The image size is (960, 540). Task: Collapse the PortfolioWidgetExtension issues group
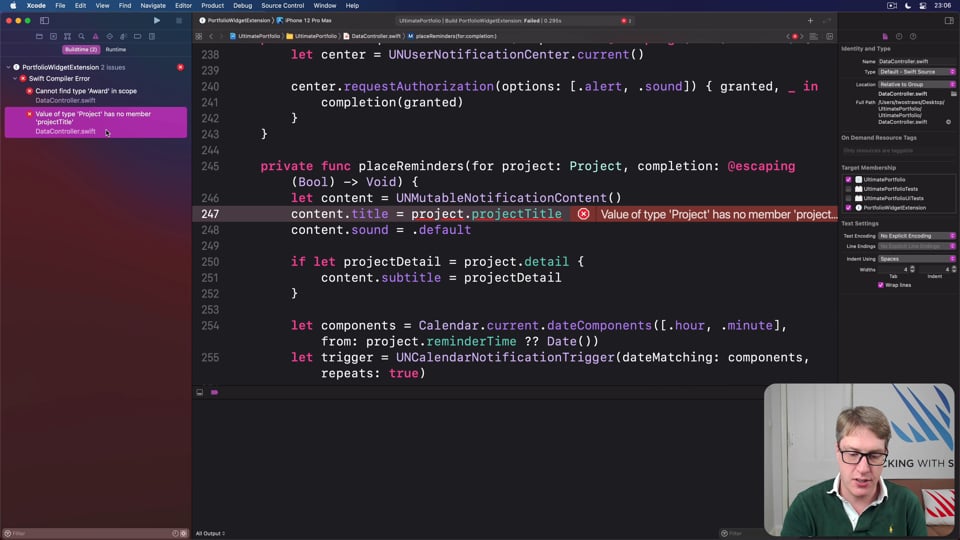tap(9, 67)
